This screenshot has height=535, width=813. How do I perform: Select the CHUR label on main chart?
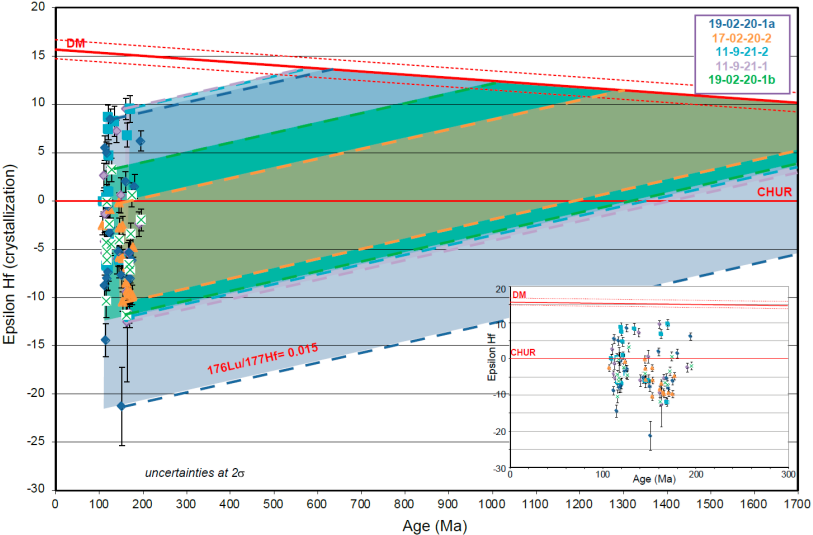775,192
